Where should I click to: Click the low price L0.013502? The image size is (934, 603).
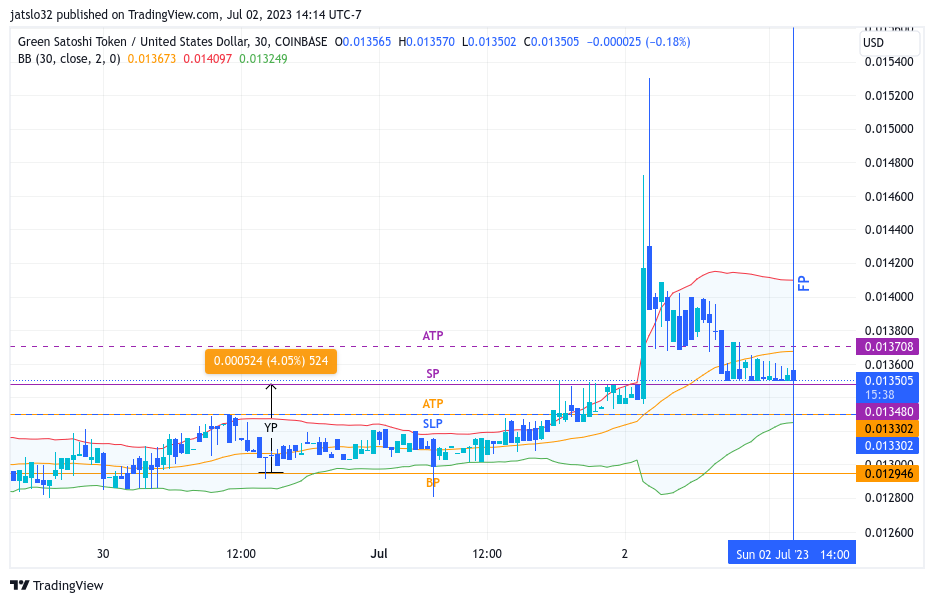click(489, 42)
